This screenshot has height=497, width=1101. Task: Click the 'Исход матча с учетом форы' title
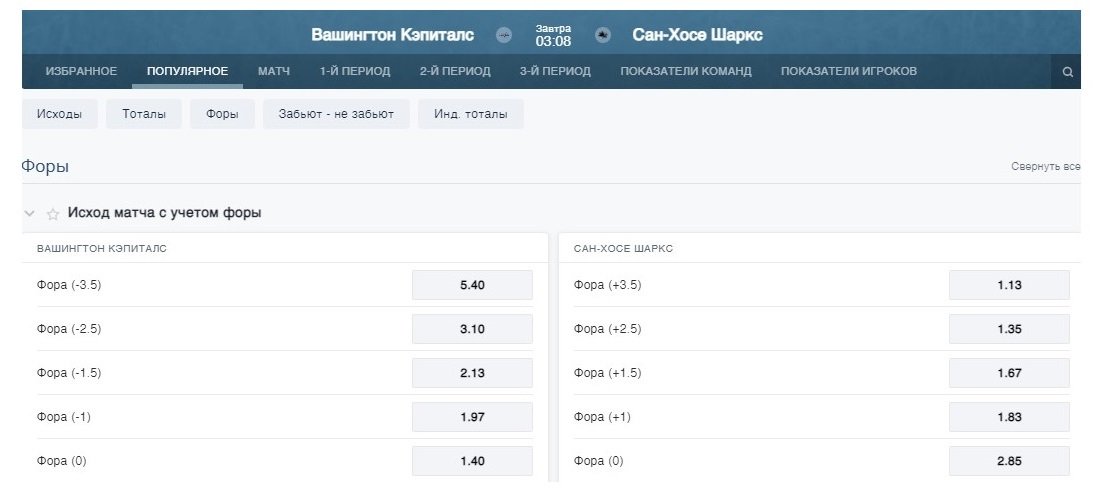(x=164, y=213)
